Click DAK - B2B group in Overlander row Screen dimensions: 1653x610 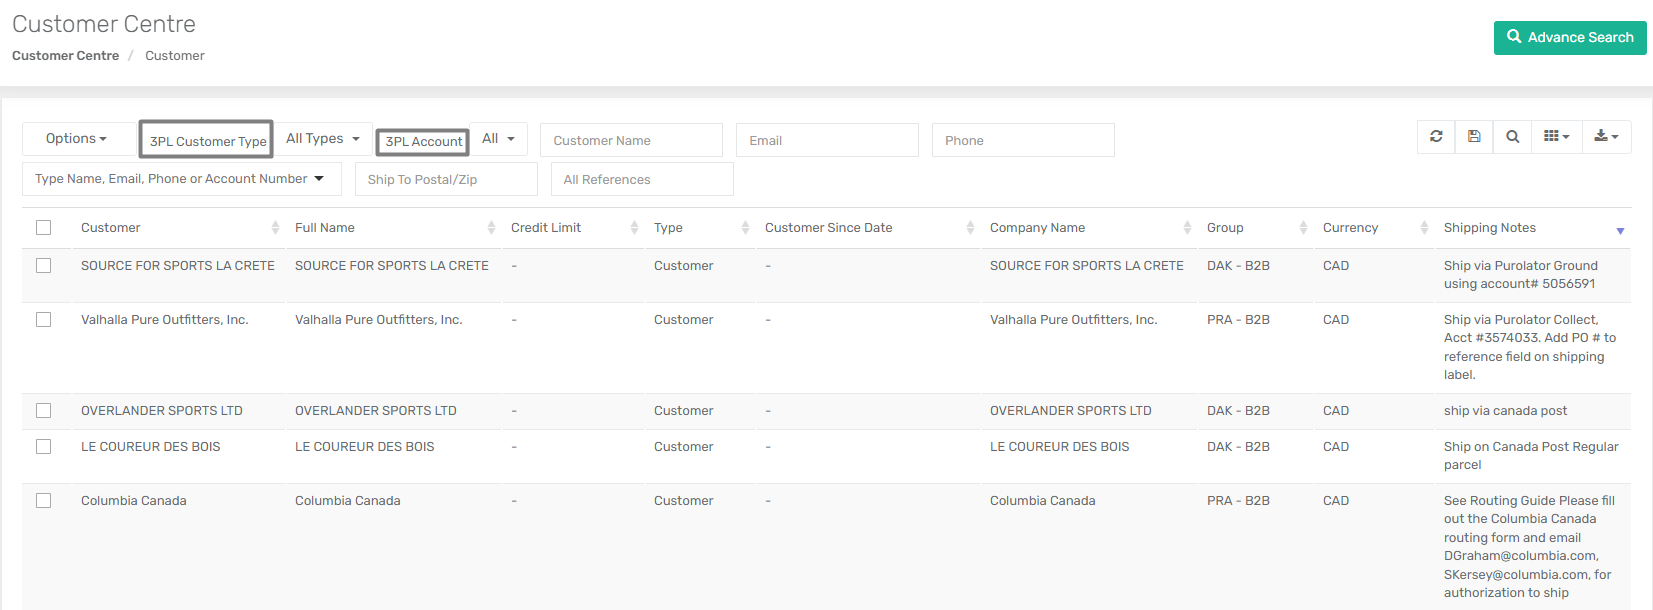coord(1238,411)
